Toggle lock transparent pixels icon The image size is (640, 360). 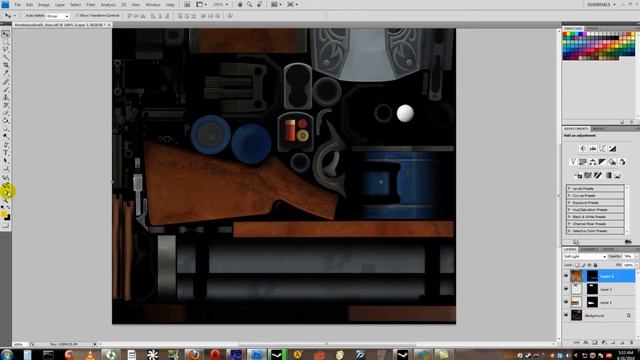click(577, 265)
